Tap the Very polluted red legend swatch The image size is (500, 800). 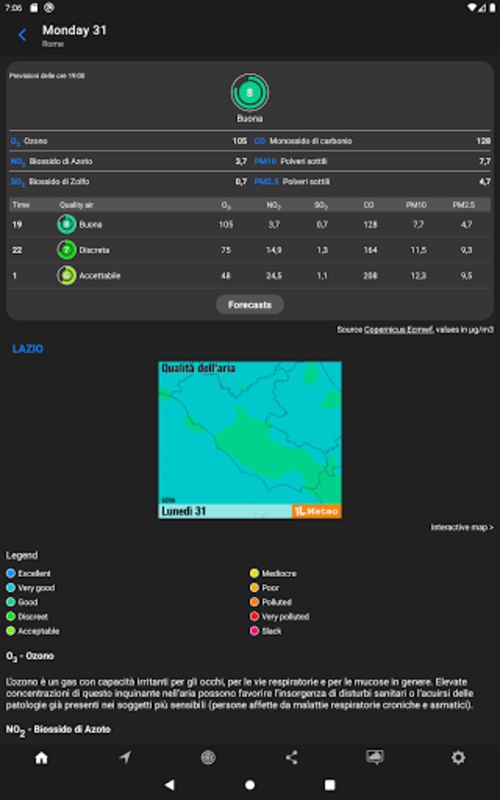pos(254,616)
